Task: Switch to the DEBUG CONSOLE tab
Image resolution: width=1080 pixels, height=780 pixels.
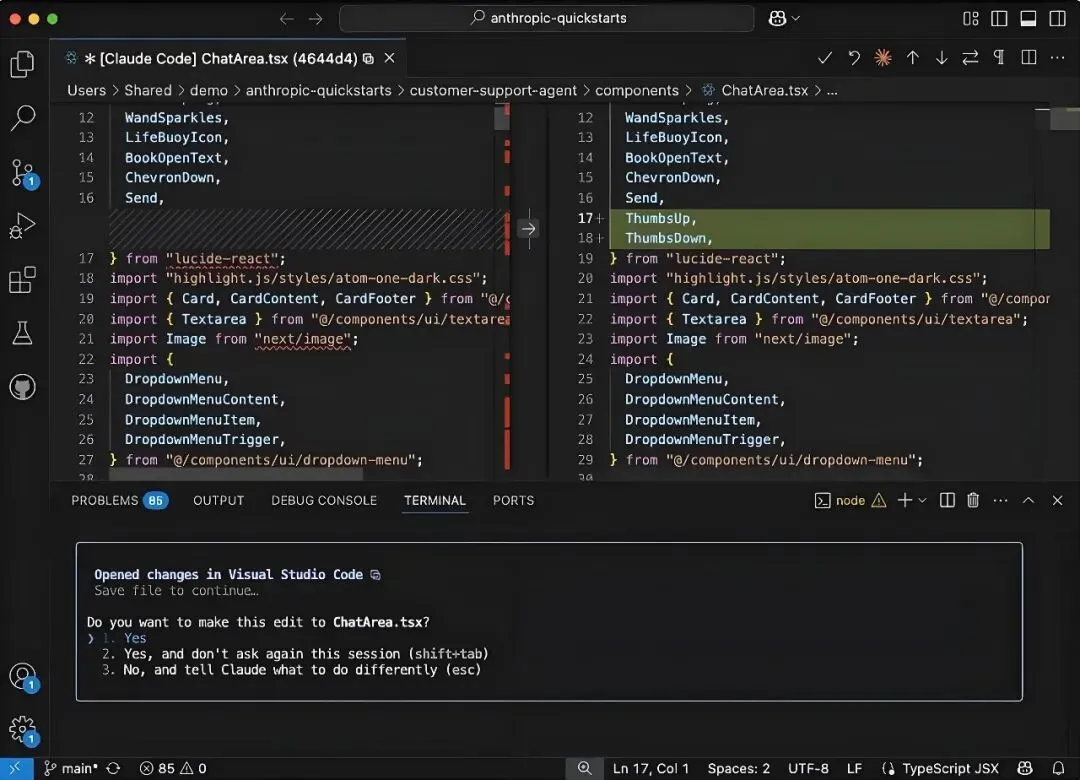Action: [324, 500]
